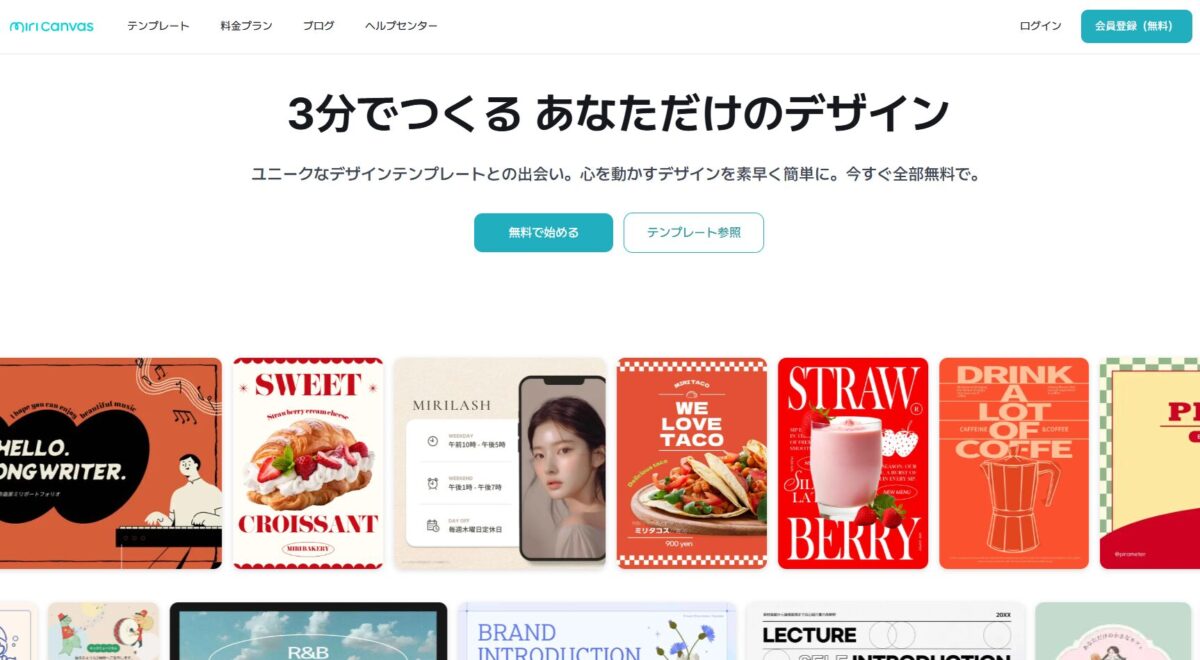Choose the We Love Taco template

[x=692, y=463]
